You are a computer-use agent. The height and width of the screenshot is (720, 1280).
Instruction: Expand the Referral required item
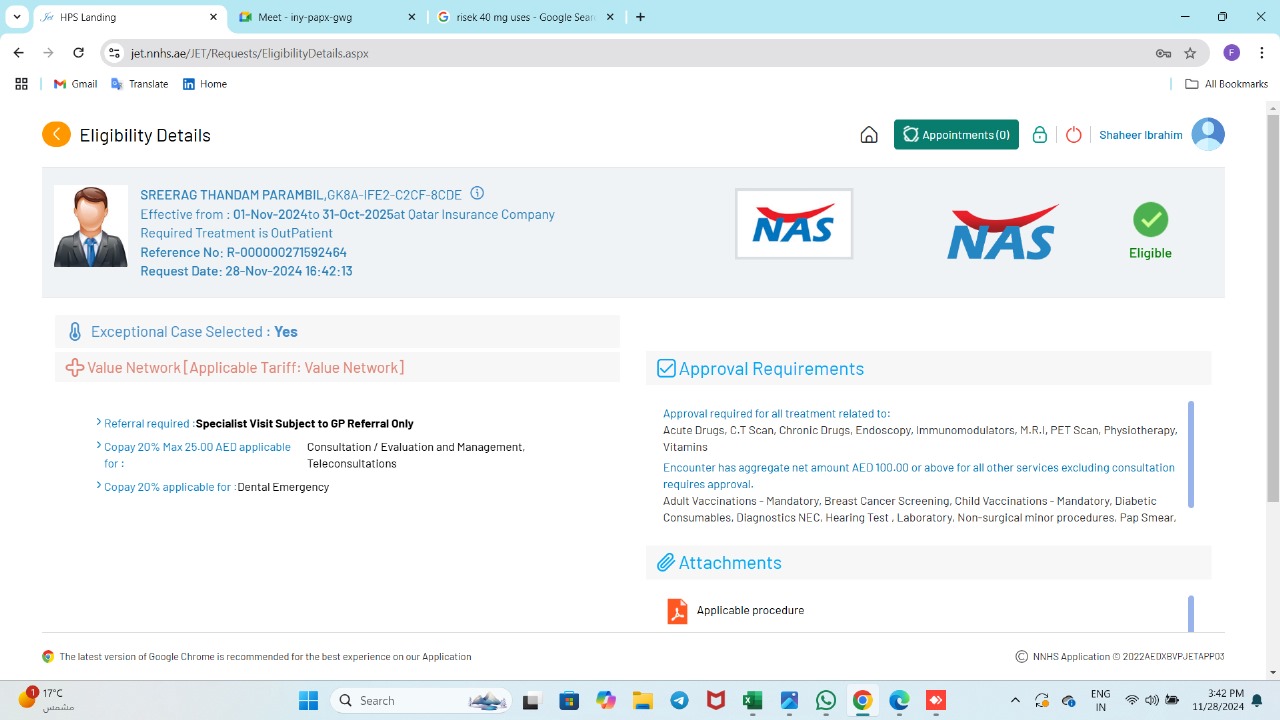(x=99, y=423)
